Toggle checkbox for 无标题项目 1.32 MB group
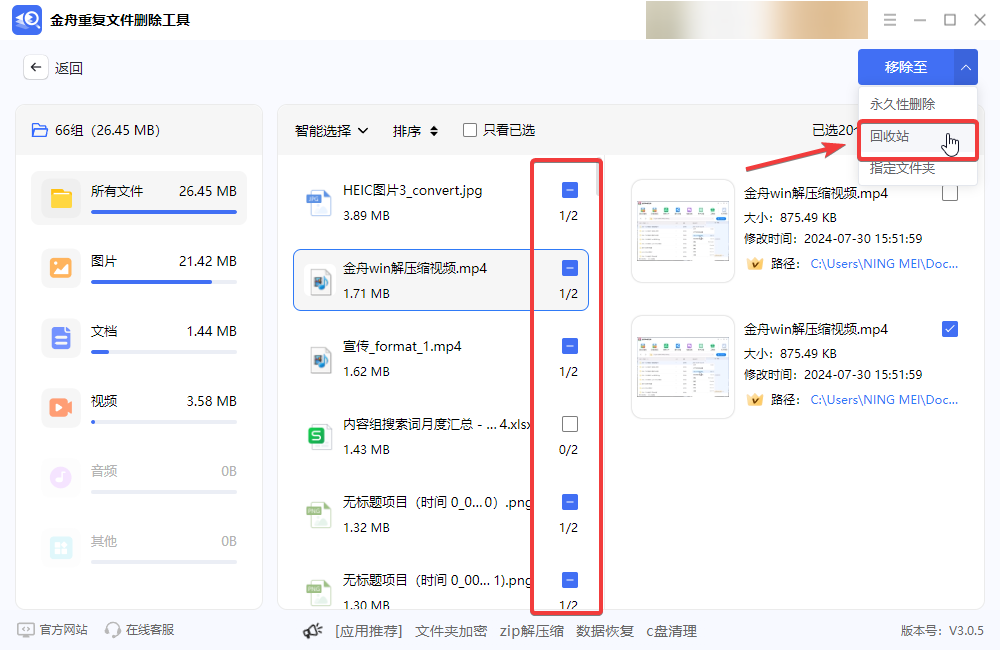1000x650 pixels. [570, 502]
